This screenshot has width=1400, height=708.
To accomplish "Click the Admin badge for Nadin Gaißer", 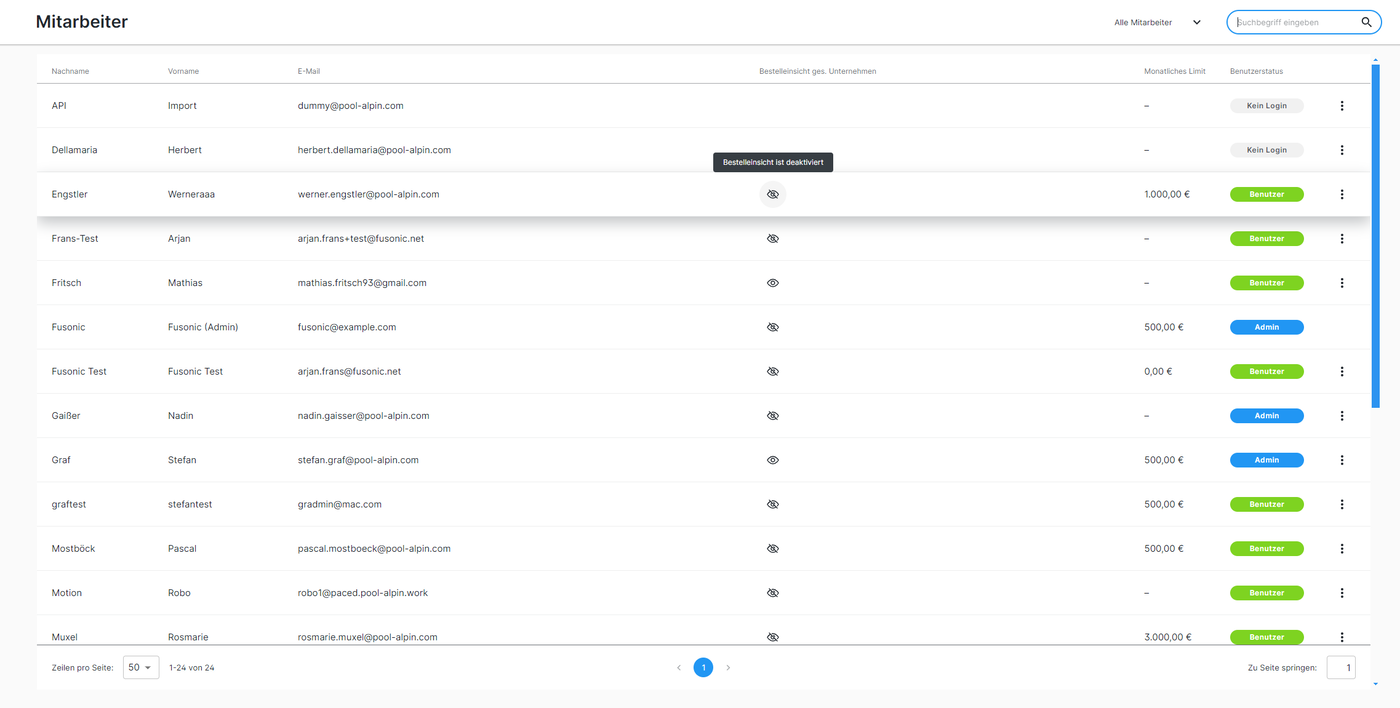I will (x=1266, y=416).
